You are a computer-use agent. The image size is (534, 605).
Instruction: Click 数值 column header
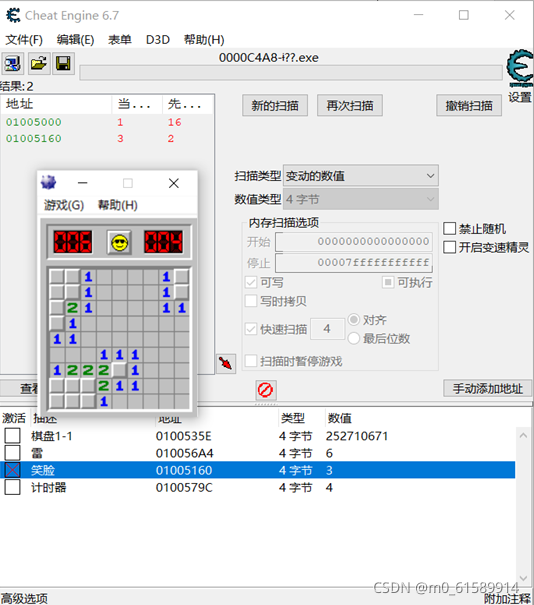pyautogui.click(x=340, y=418)
